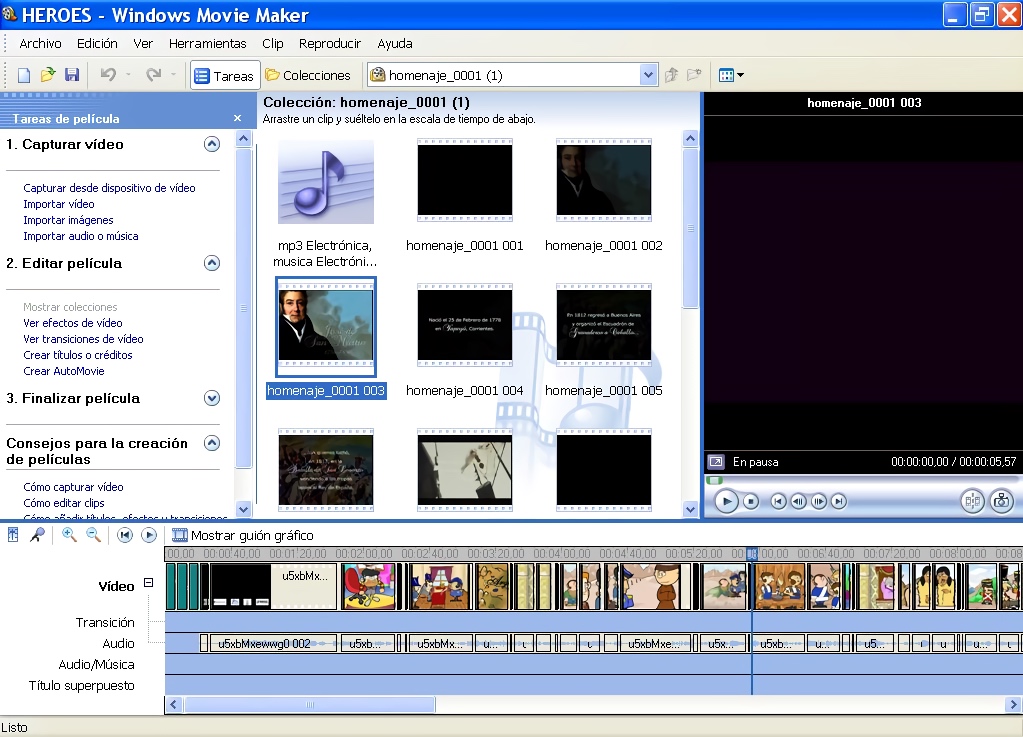Undo the last action
This screenshot has width=1023, height=737.
(x=108, y=75)
